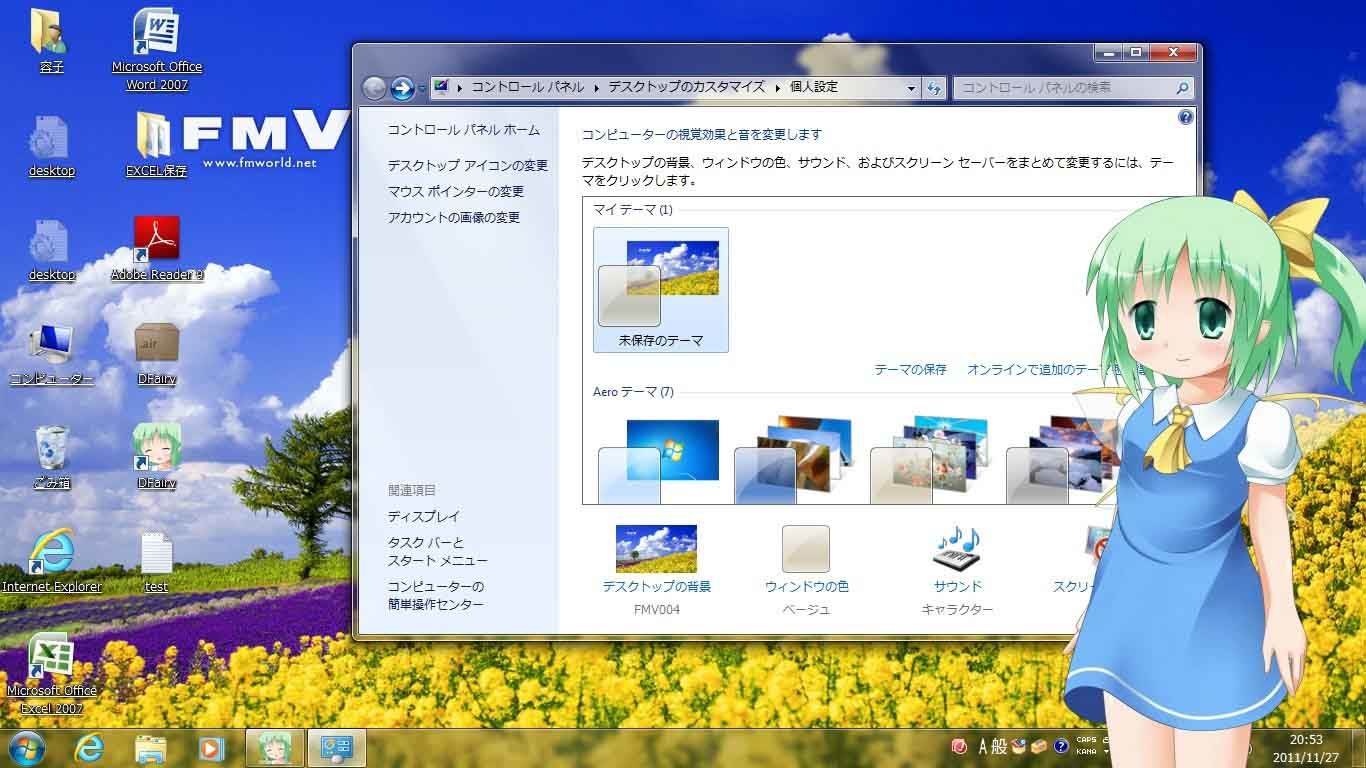Click the Windows Start button
The height and width of the screenshot is (768, 1366).
[26, 748]
